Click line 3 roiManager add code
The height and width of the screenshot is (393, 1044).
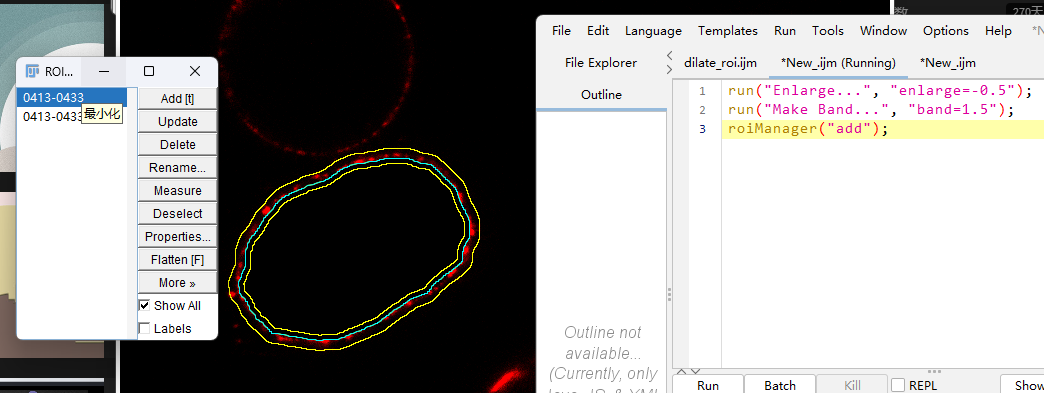coord(808,129)
